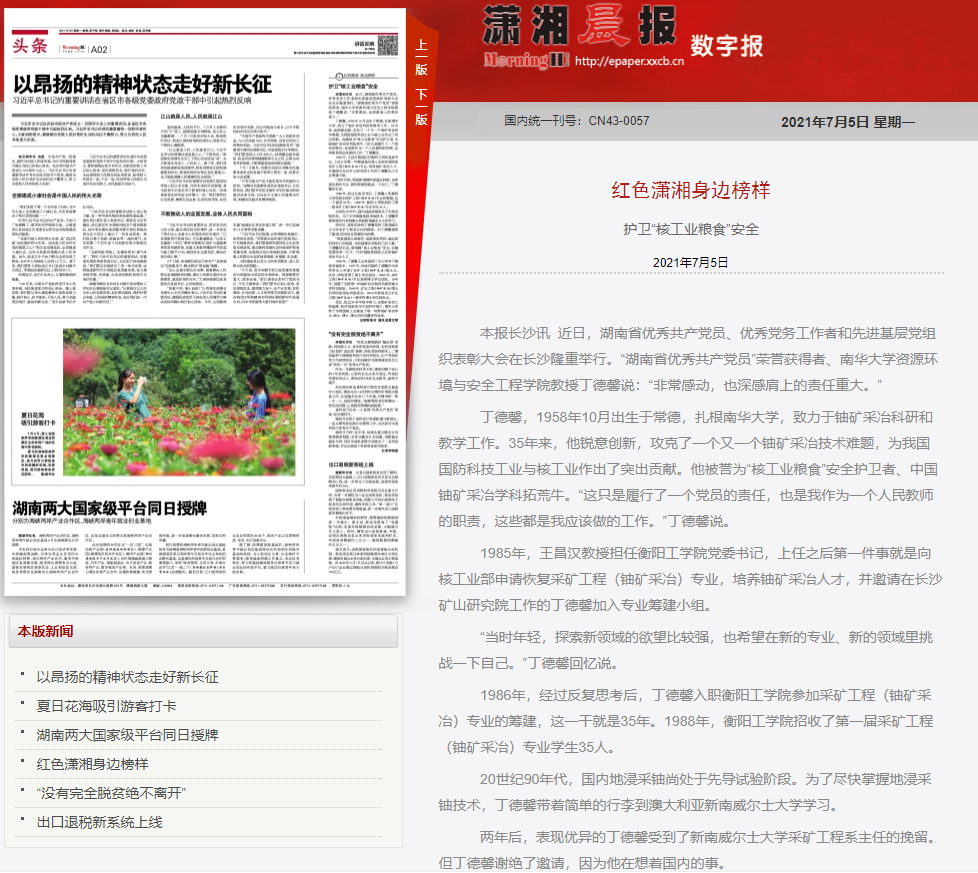Click the article title 红色潇湘身边榜样

pyautogui.click(x=691, y=190)
